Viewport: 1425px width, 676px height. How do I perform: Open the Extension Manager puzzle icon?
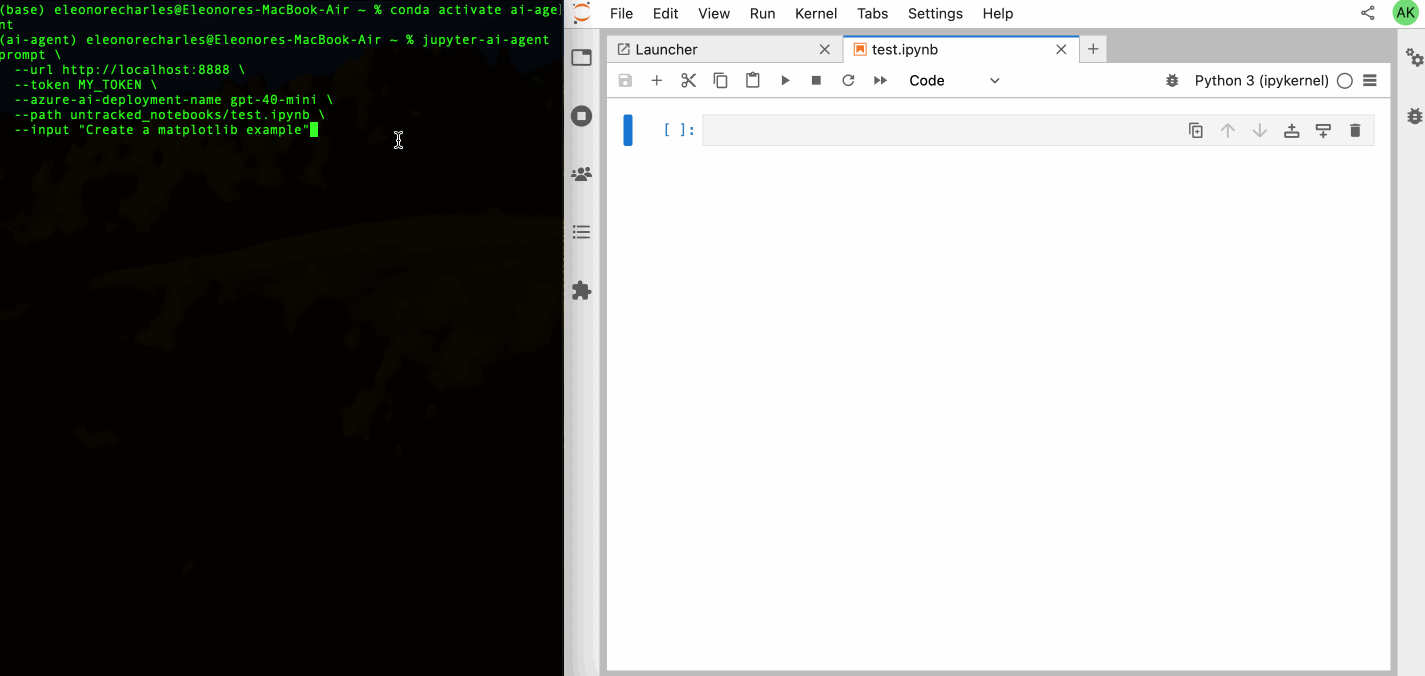[581, 291]
